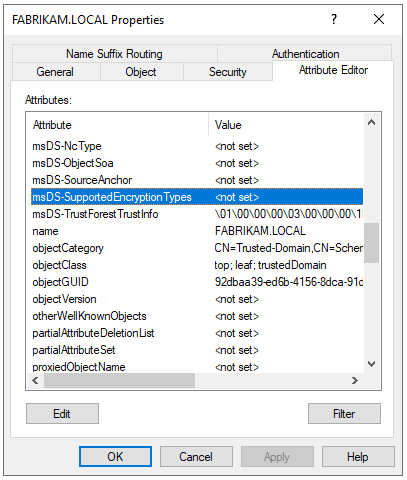Click the Attribute column header
Screen dimensions: 407x480
tap(118, 125)
